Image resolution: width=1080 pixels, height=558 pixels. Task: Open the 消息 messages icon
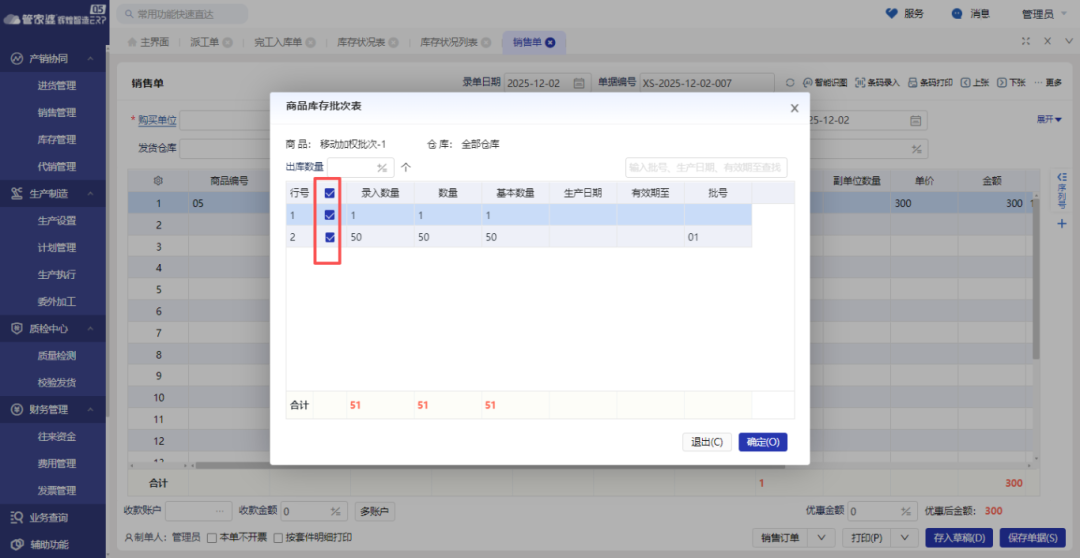pyautogui.click(x=957, y=14)
